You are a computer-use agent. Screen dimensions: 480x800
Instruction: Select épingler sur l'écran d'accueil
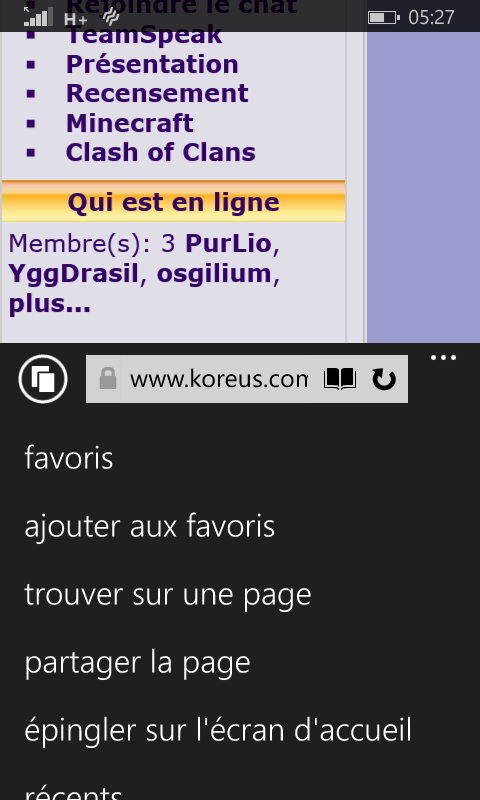click(218, 731)
